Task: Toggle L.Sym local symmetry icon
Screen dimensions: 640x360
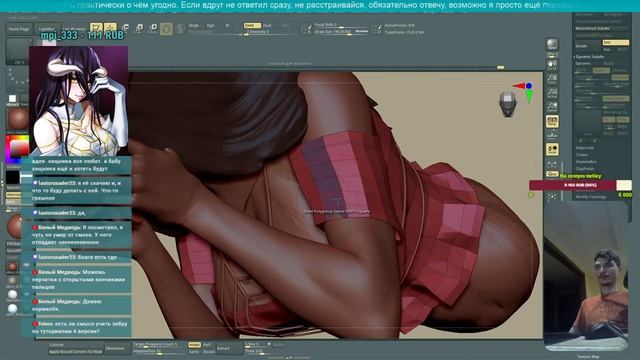Action: 552,164
